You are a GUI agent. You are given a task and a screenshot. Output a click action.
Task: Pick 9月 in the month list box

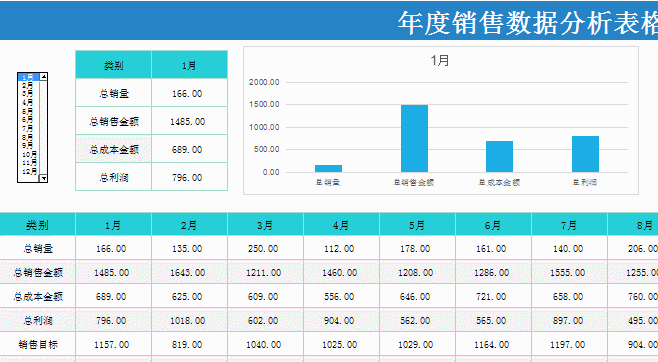(28, 146)
